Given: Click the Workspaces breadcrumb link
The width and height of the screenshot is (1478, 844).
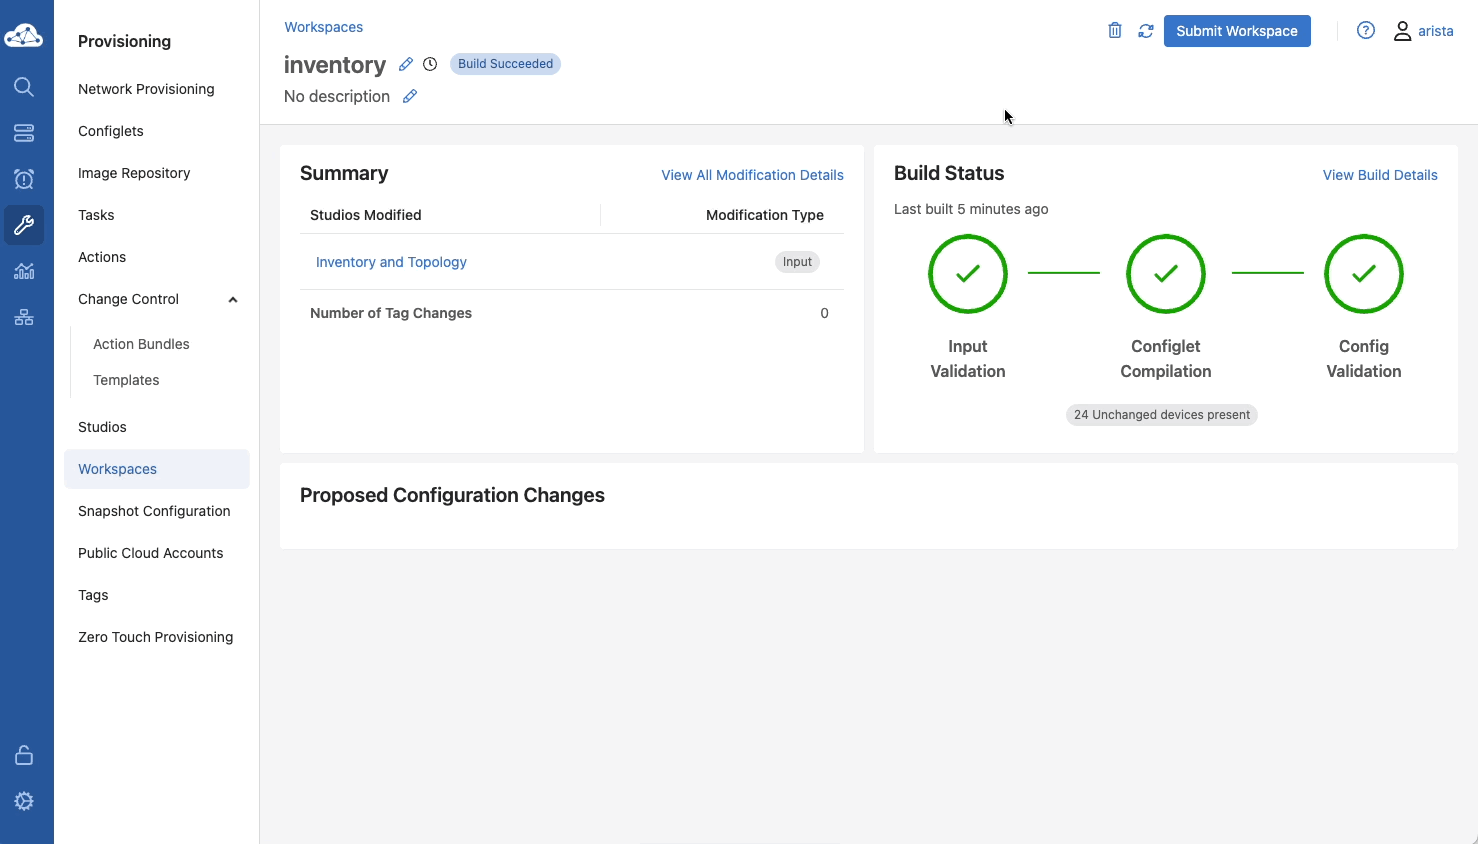Looking at the screenshot, I should click(x=323, y=27).
